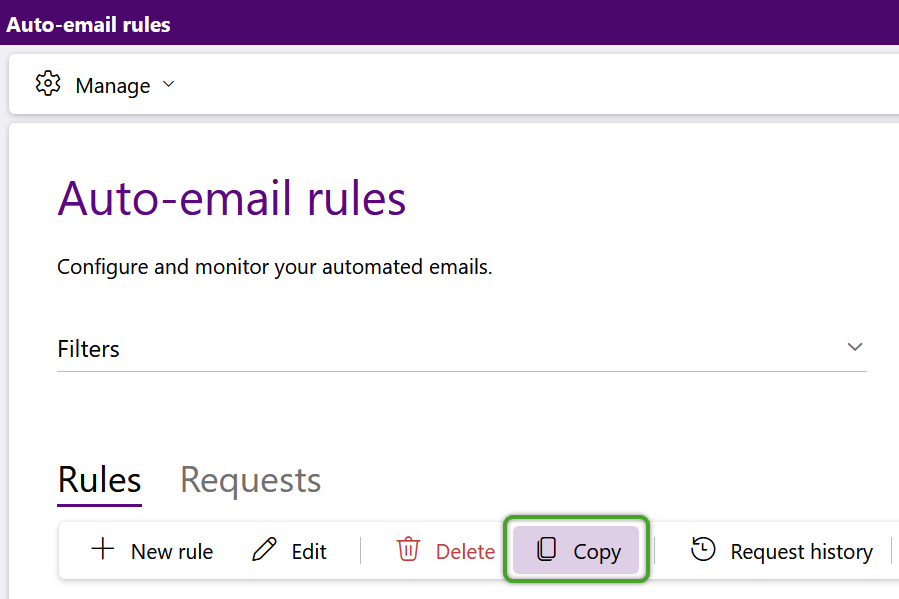Viewport: 899px width, 599px height.
Task: Choose the Edit button label
Action: [309, 551]
